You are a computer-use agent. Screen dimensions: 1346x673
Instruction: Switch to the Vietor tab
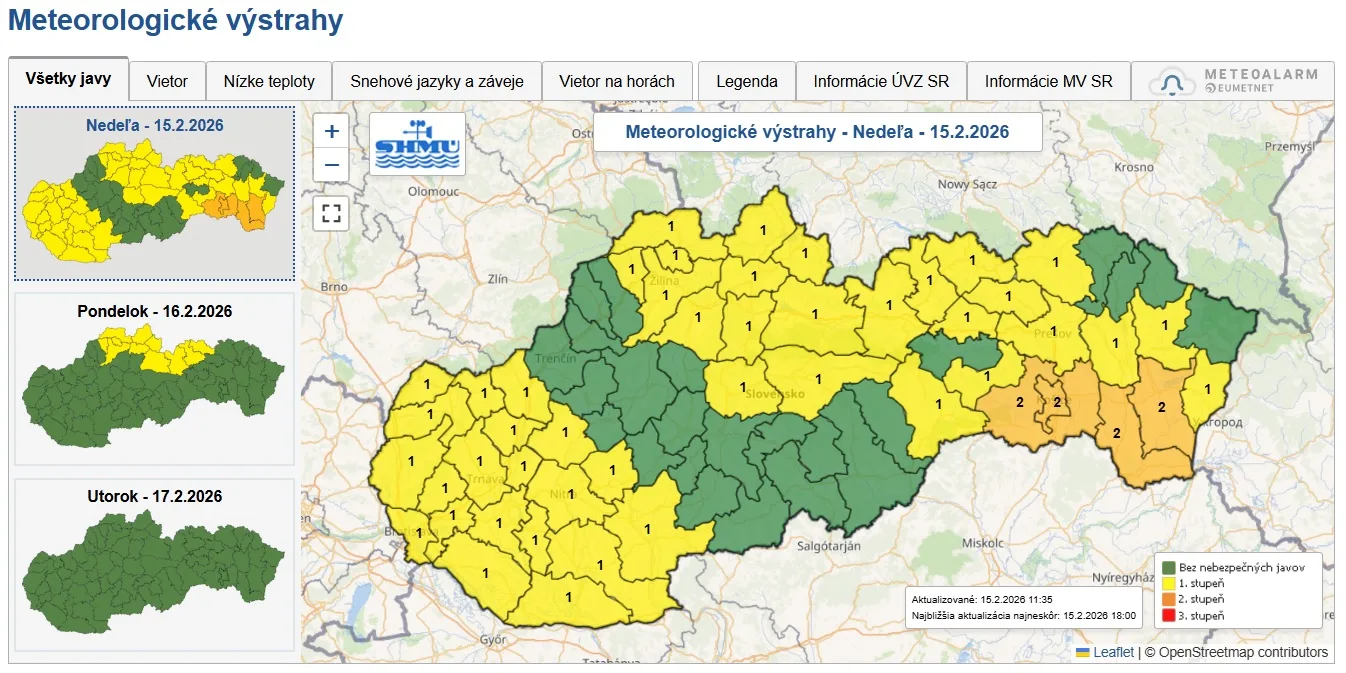pos(167,82)
